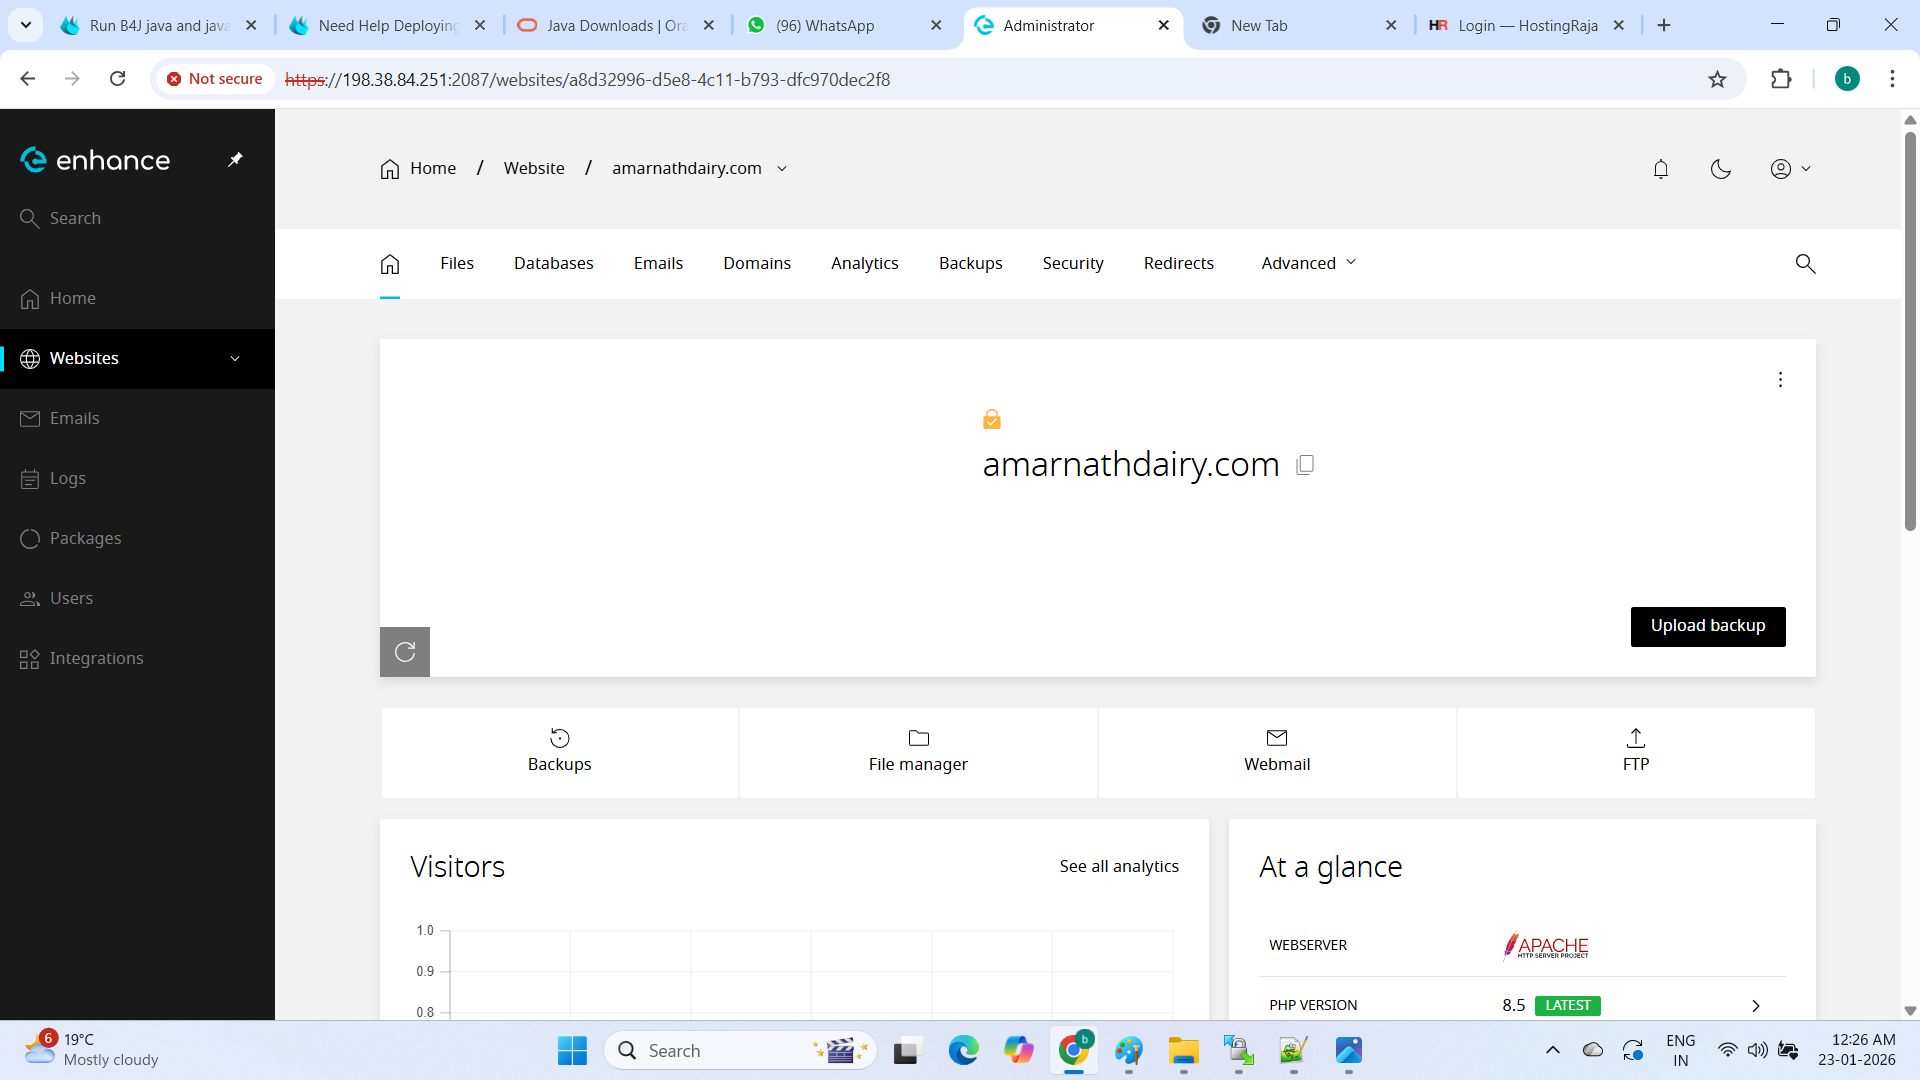This screenshot has width=1920, height=1080.
Task: Click the Upload backup button
Action: pyautogui.click(x=1708, y=626)
